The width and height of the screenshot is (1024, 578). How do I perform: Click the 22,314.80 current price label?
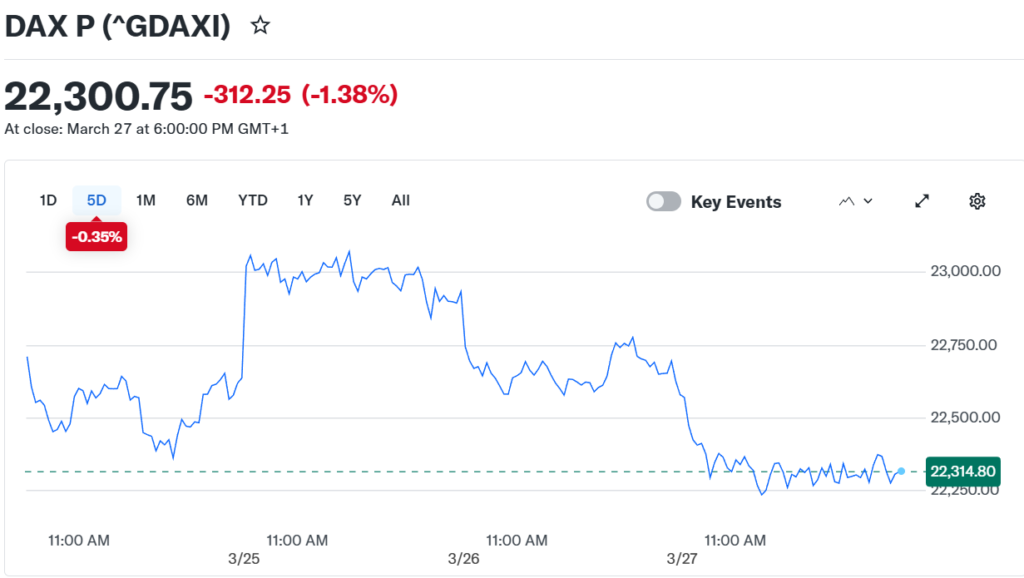click(x=963, y=471)
